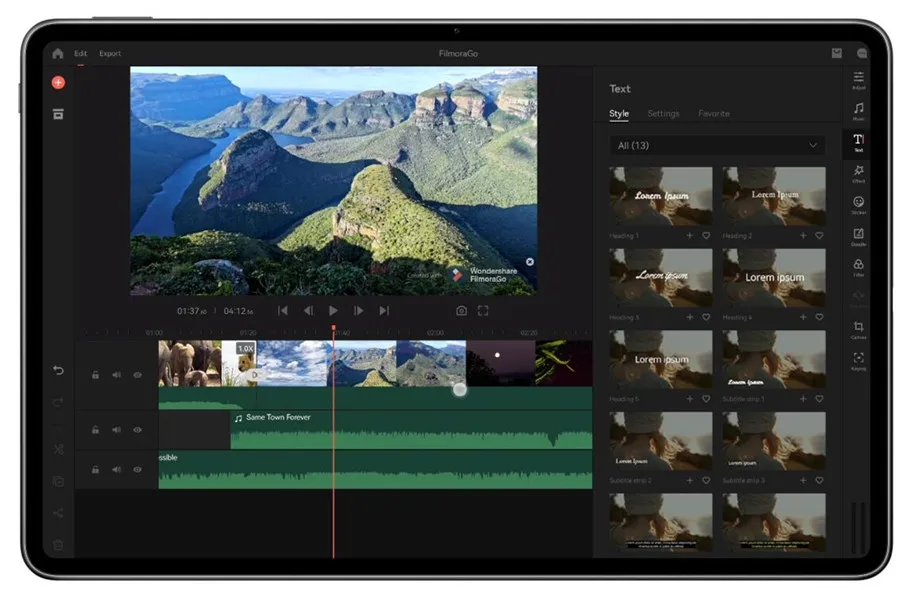Undo the last action in the left toolbar
The height and width of the screenshot is (590, 900).
point(58,371)
